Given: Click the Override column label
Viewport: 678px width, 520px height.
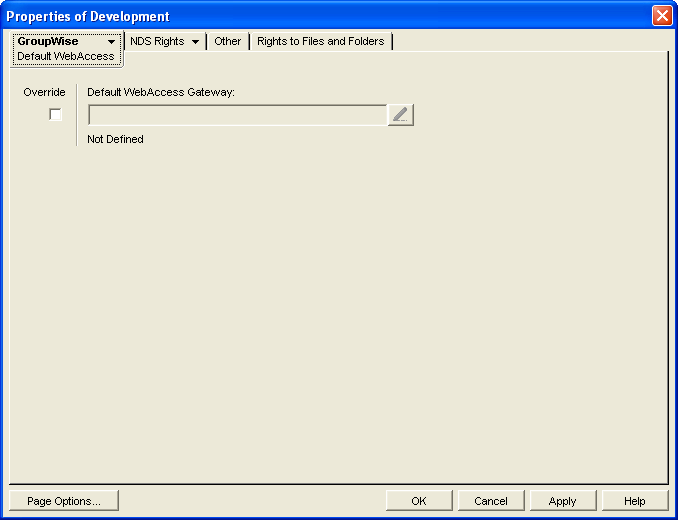Looking at the screenshot, I should pos(45,92).
